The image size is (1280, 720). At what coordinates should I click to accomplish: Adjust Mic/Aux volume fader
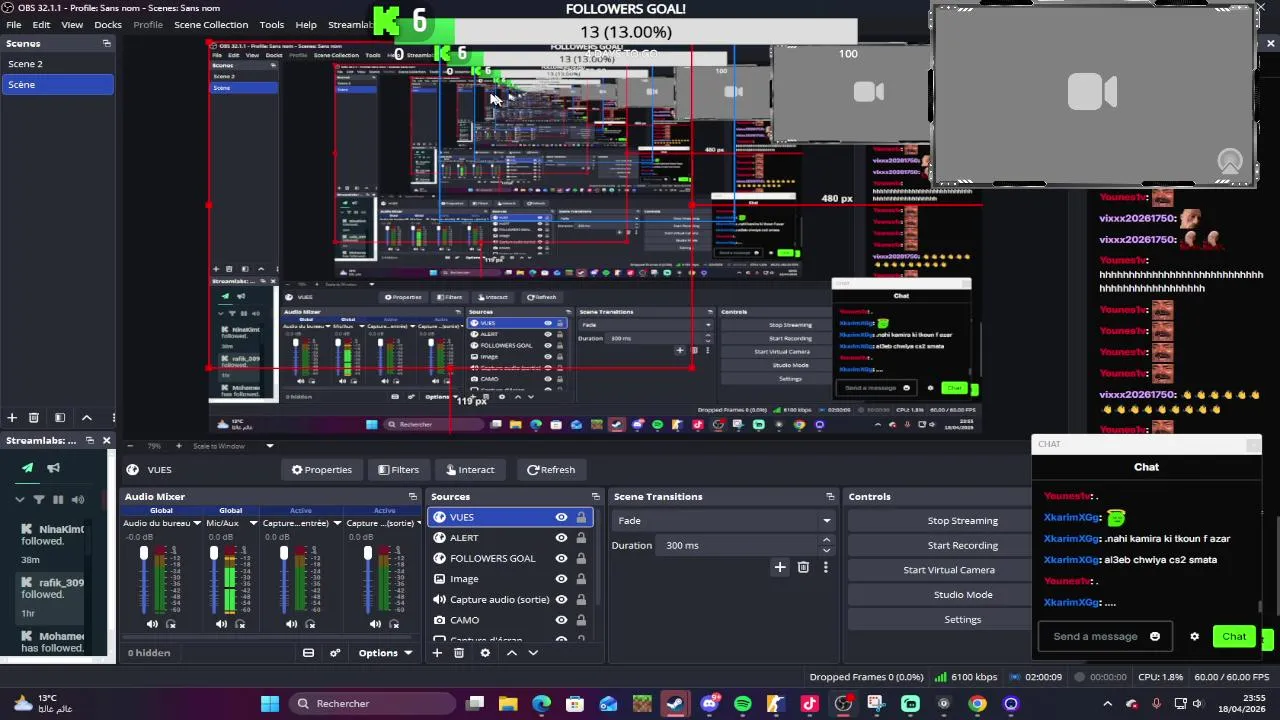[x=214, y=553]
